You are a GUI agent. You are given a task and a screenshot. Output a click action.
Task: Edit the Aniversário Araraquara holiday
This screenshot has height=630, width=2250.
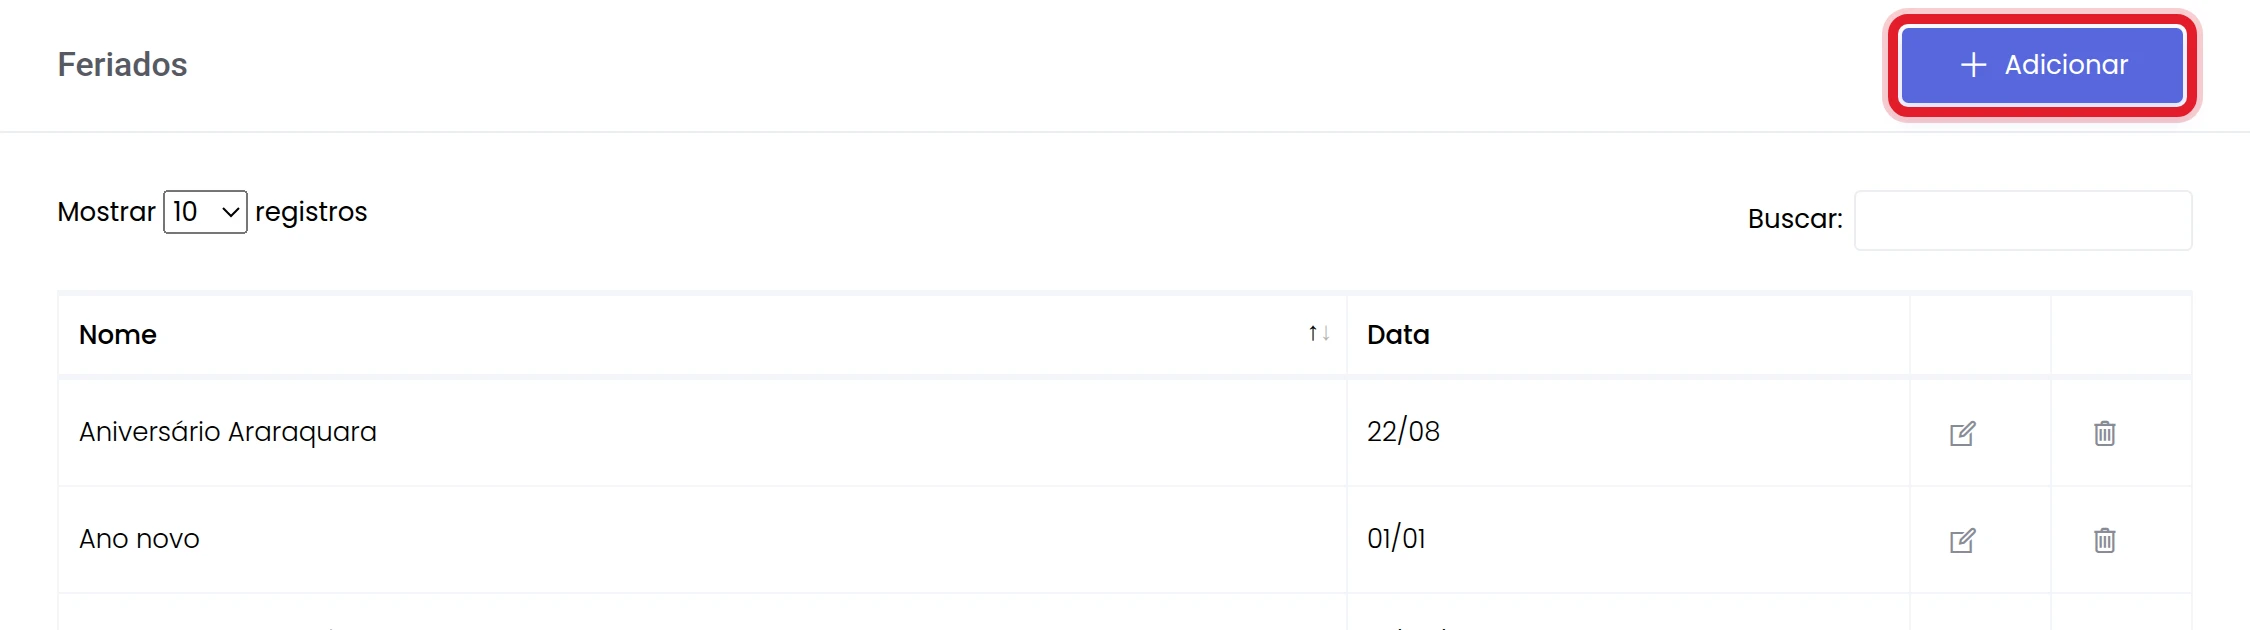(x=1963, y=433)
